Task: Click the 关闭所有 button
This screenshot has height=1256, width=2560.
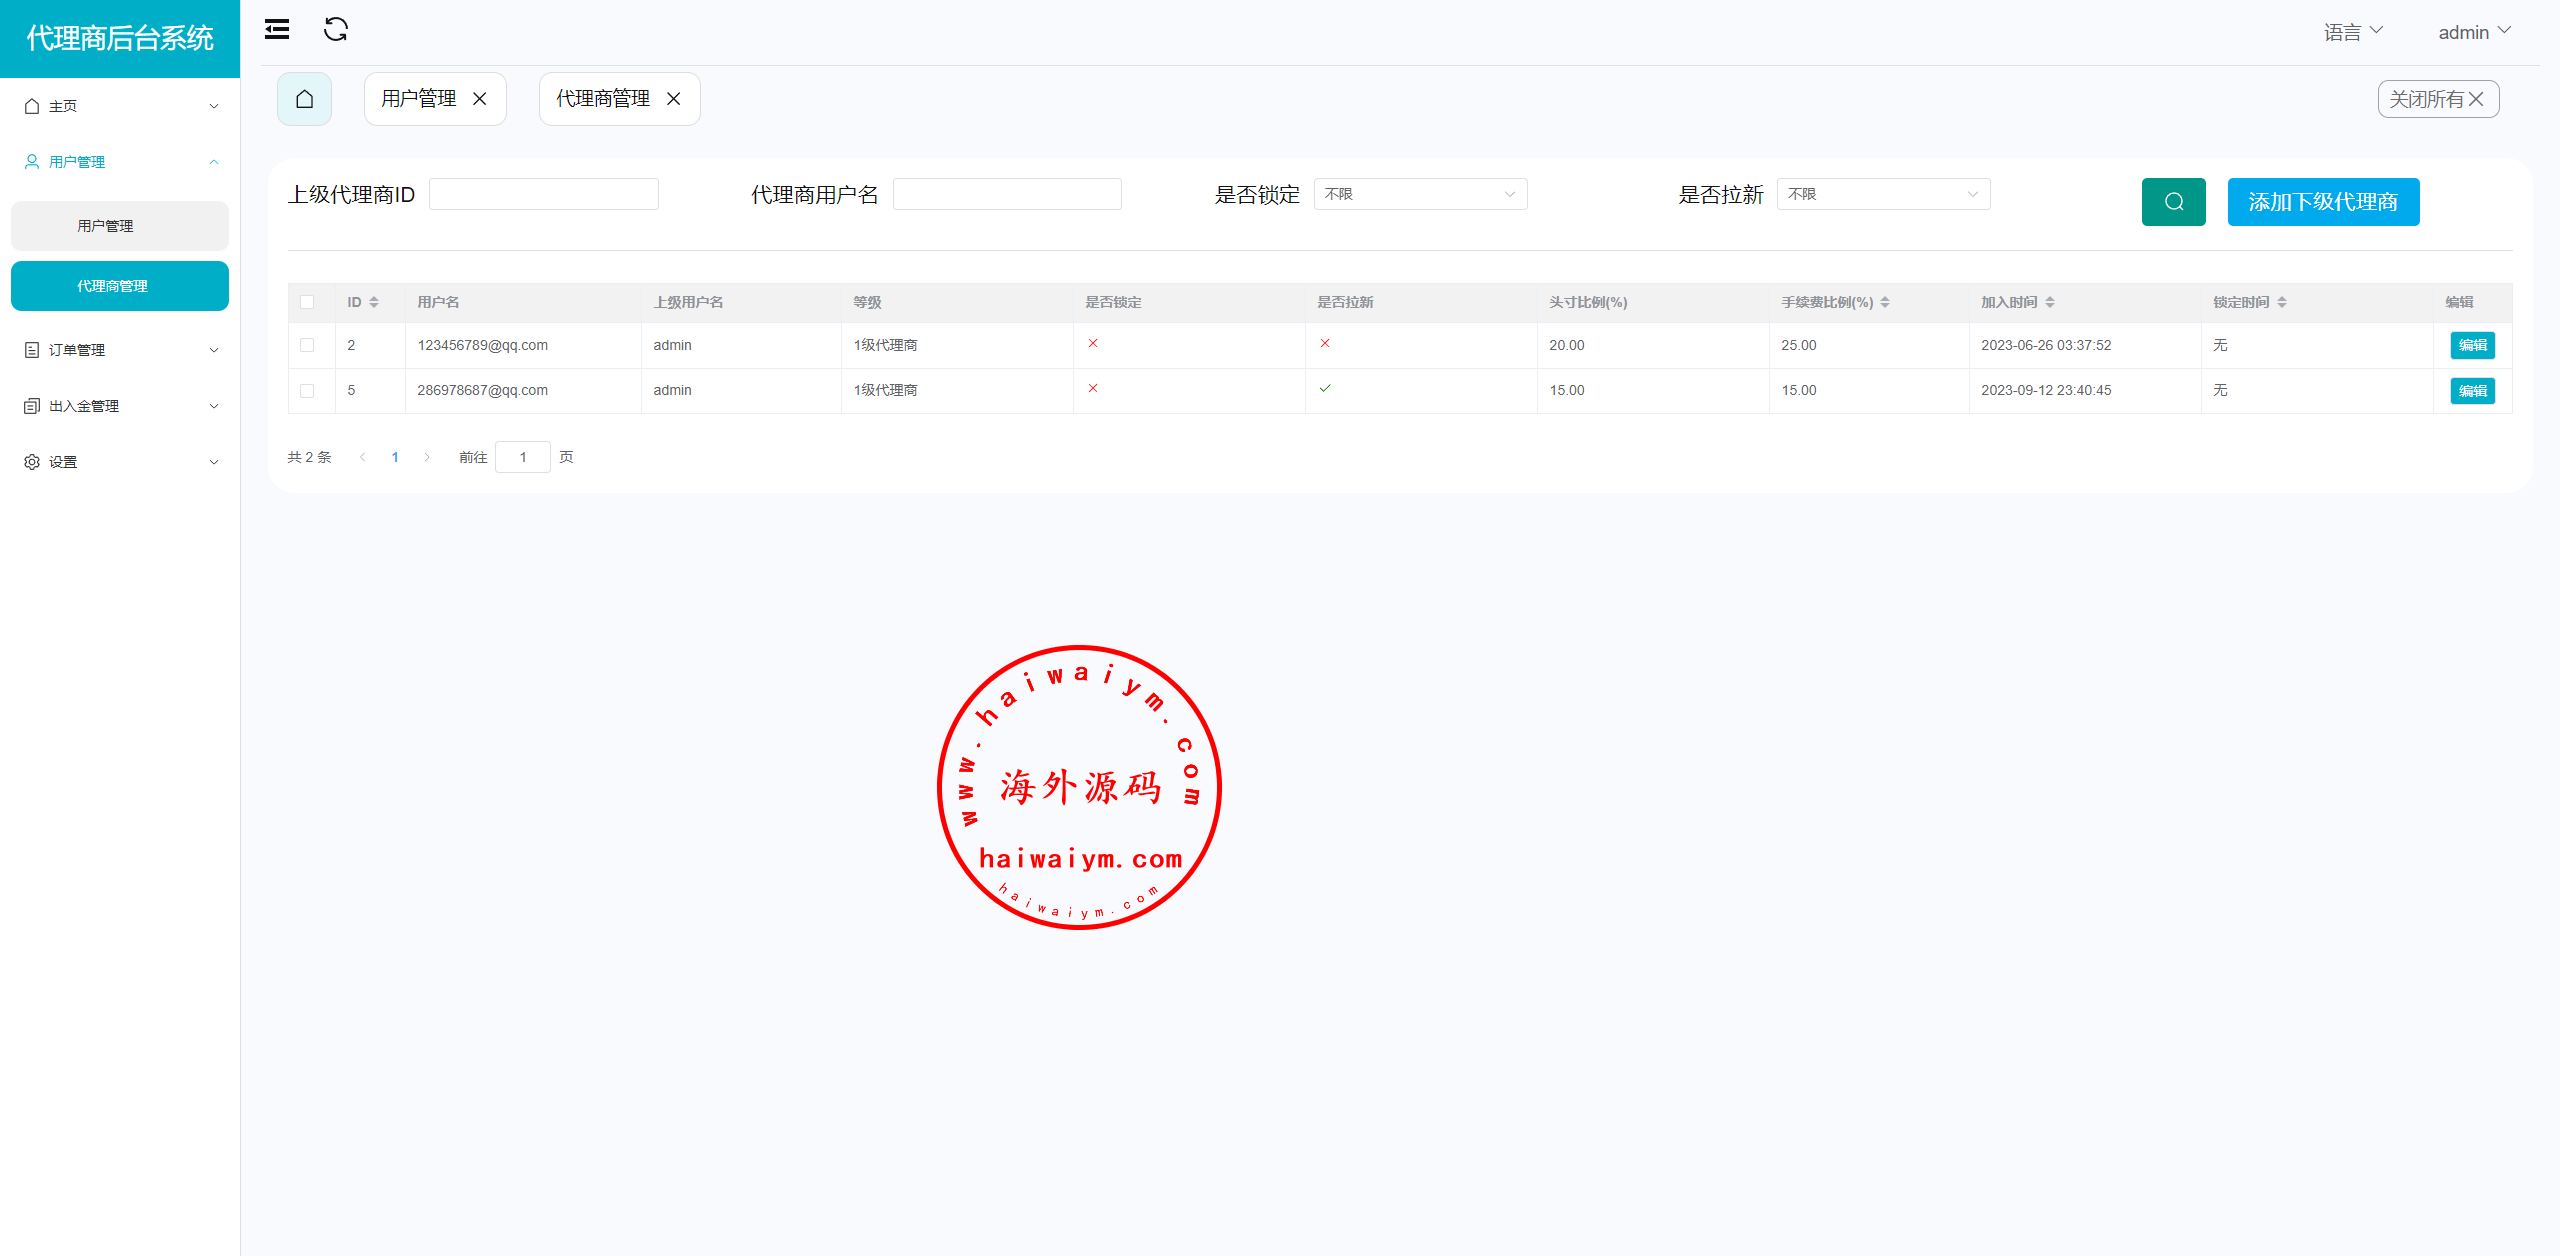Action: coord(2437,99)
